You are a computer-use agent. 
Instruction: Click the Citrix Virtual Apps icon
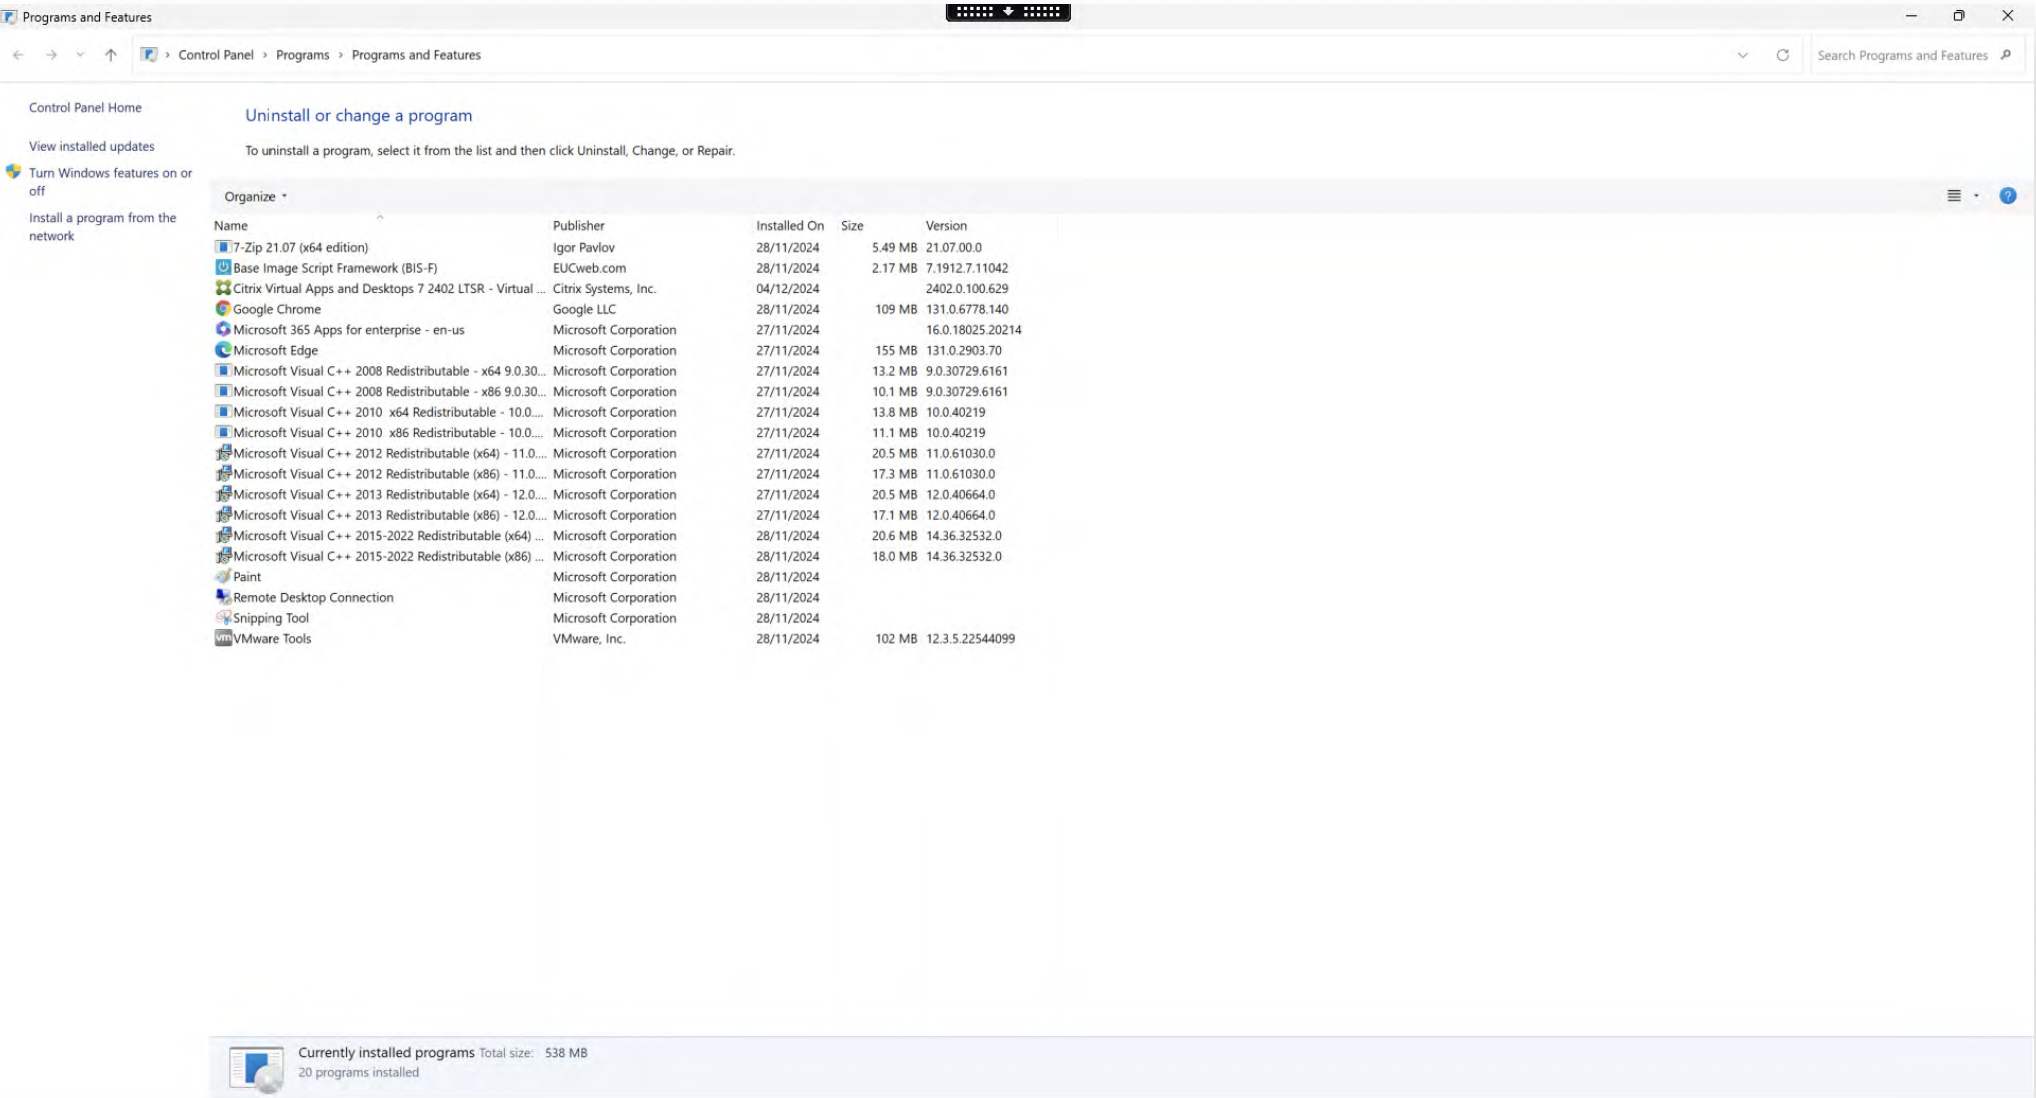[x=223, y=288]
